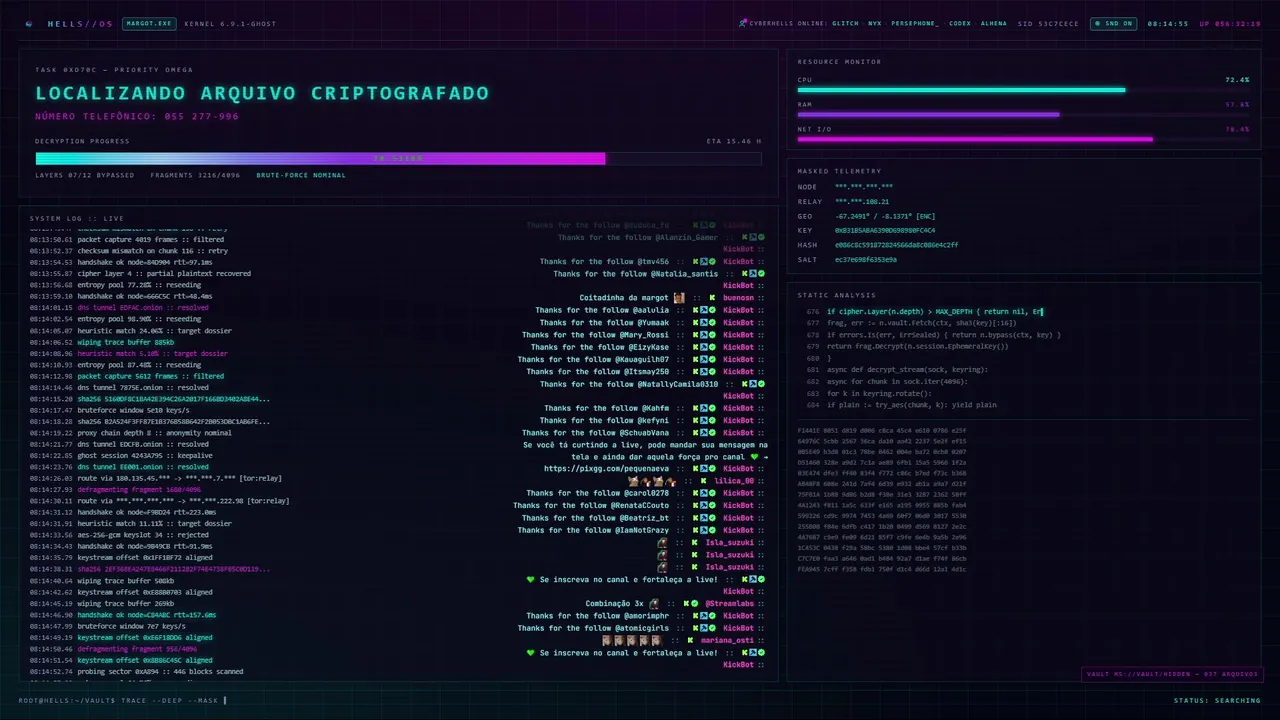
Task: Click the CPU usage bar
Action: point(1023,90)
